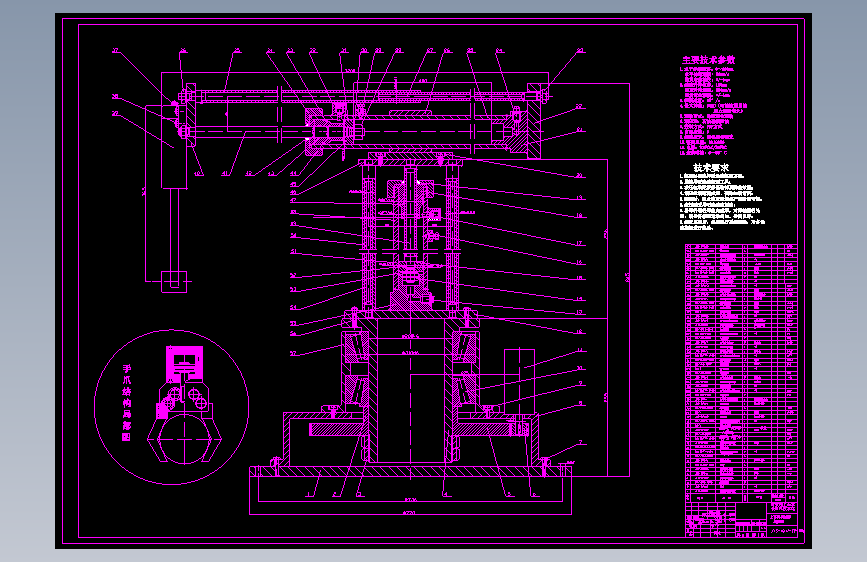Image resolution: width=867 pixels, height=562 pixels.
Task: Select the 主要技术参数 heading text
Action: 708,60
